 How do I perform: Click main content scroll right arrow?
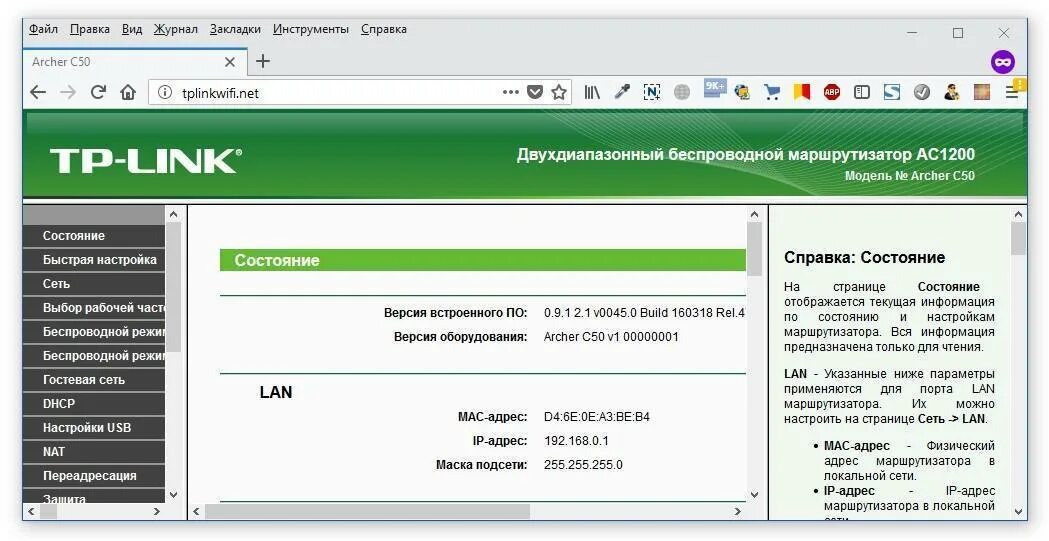(738, 512)
